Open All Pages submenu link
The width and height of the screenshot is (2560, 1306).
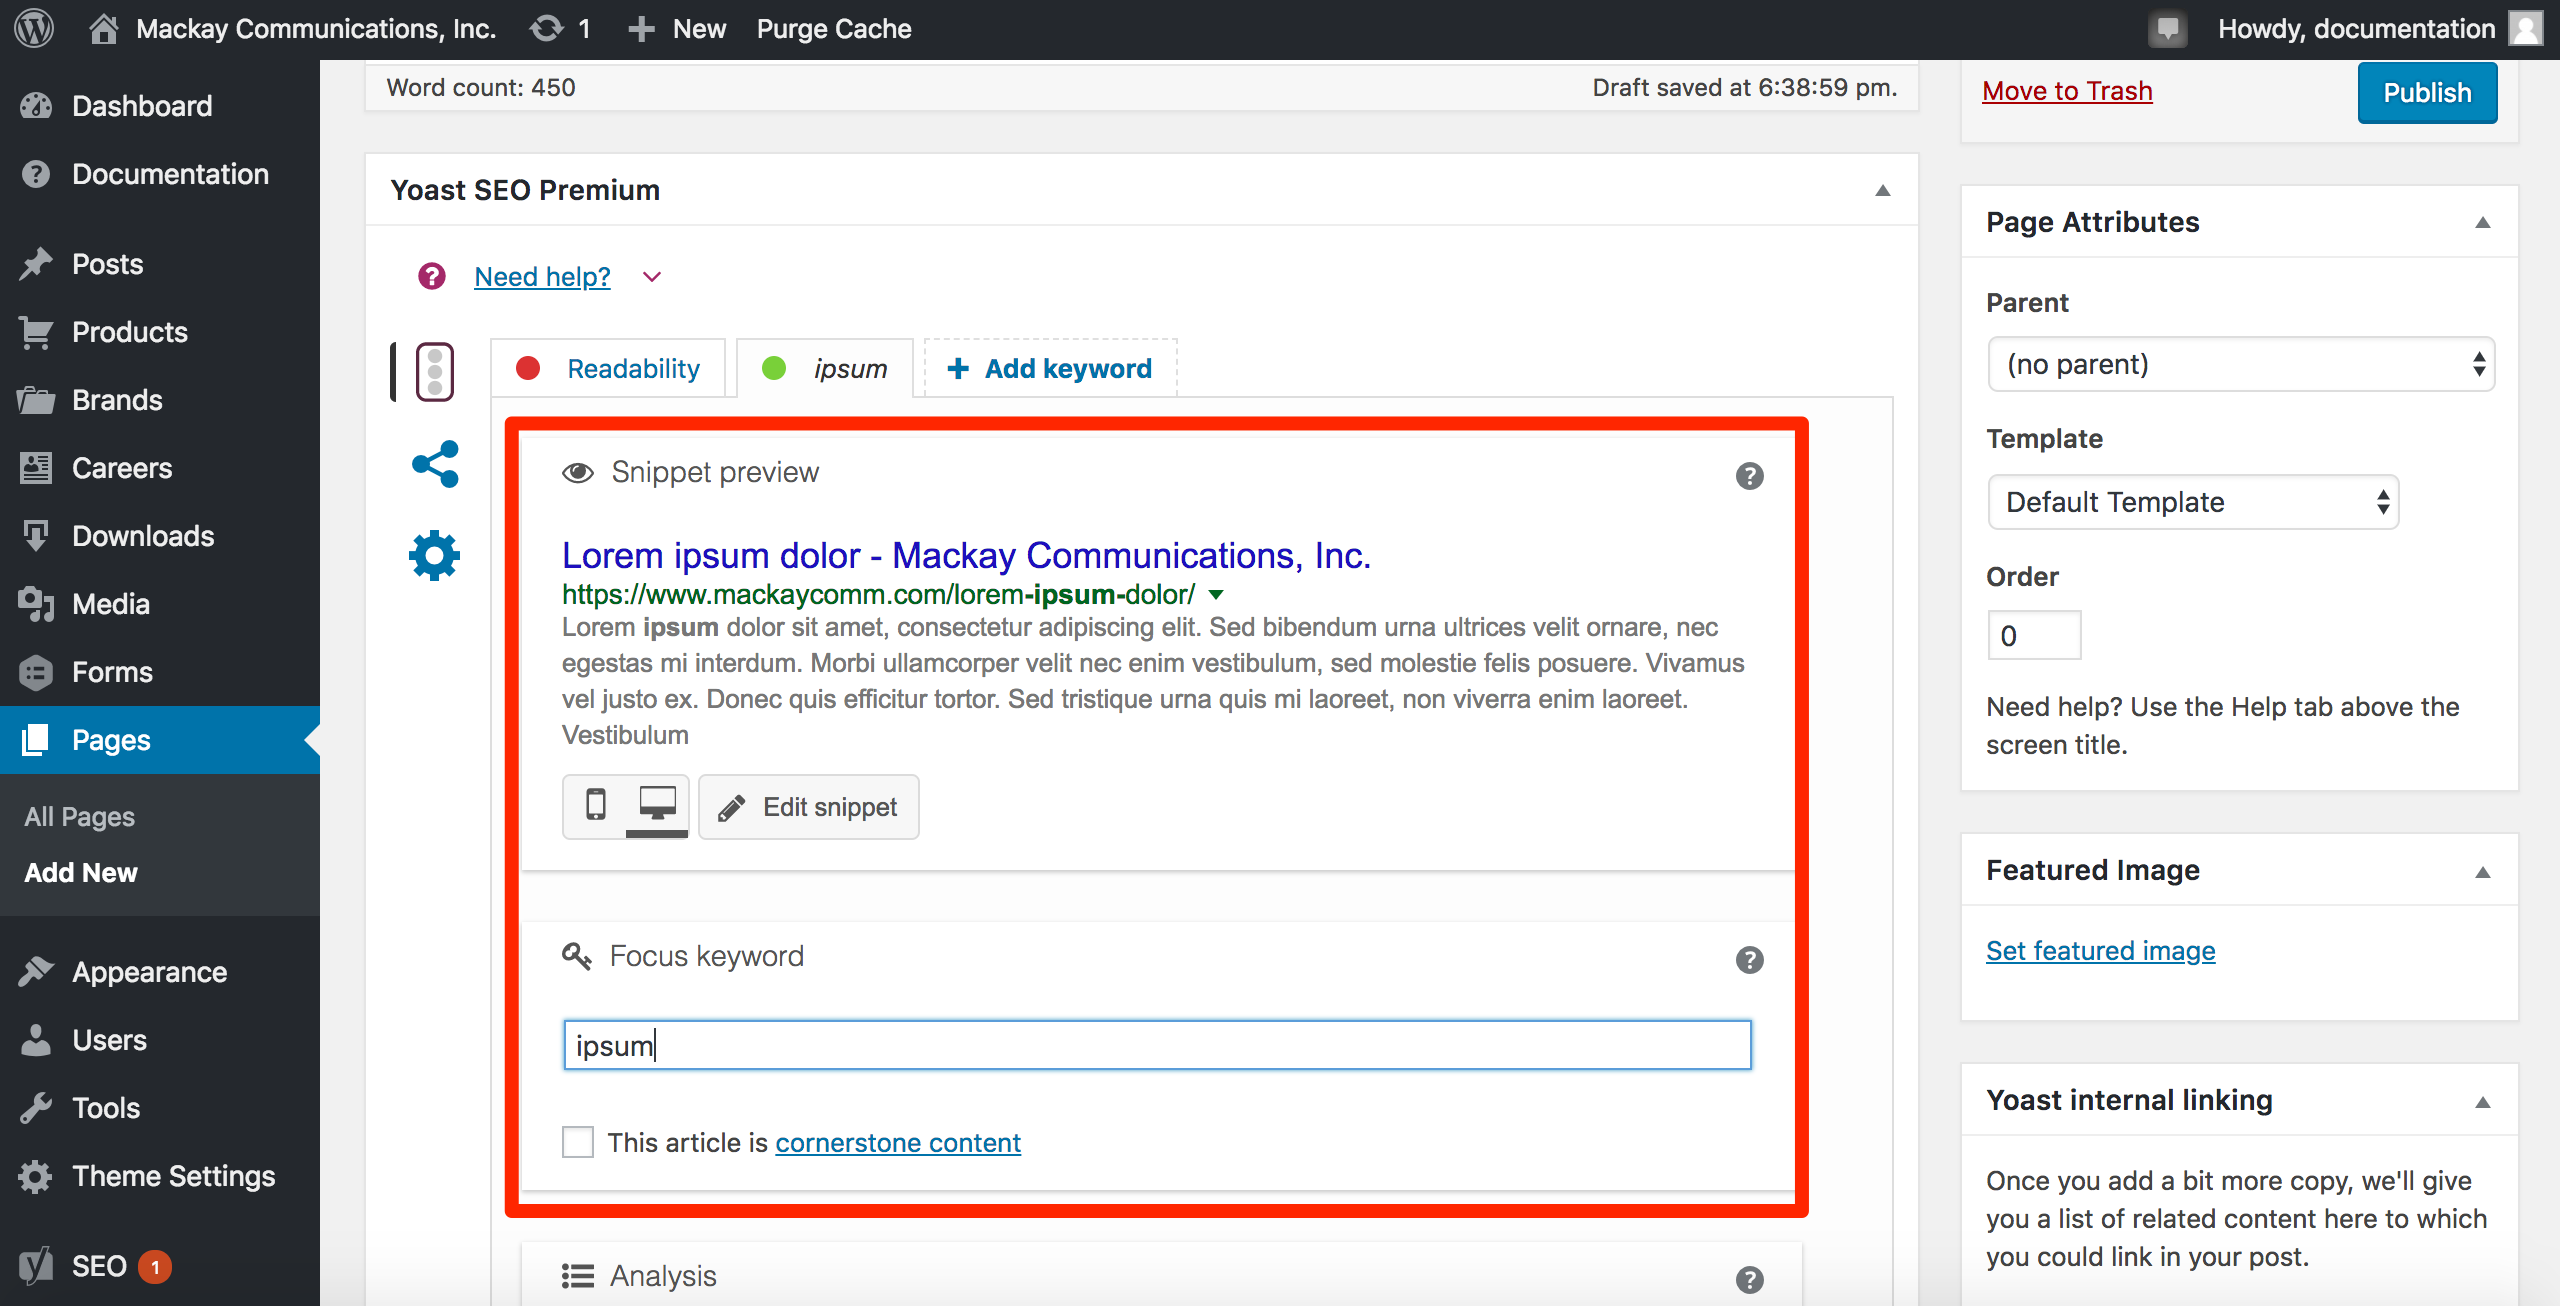pyautogui.click(x=80, y=816)
